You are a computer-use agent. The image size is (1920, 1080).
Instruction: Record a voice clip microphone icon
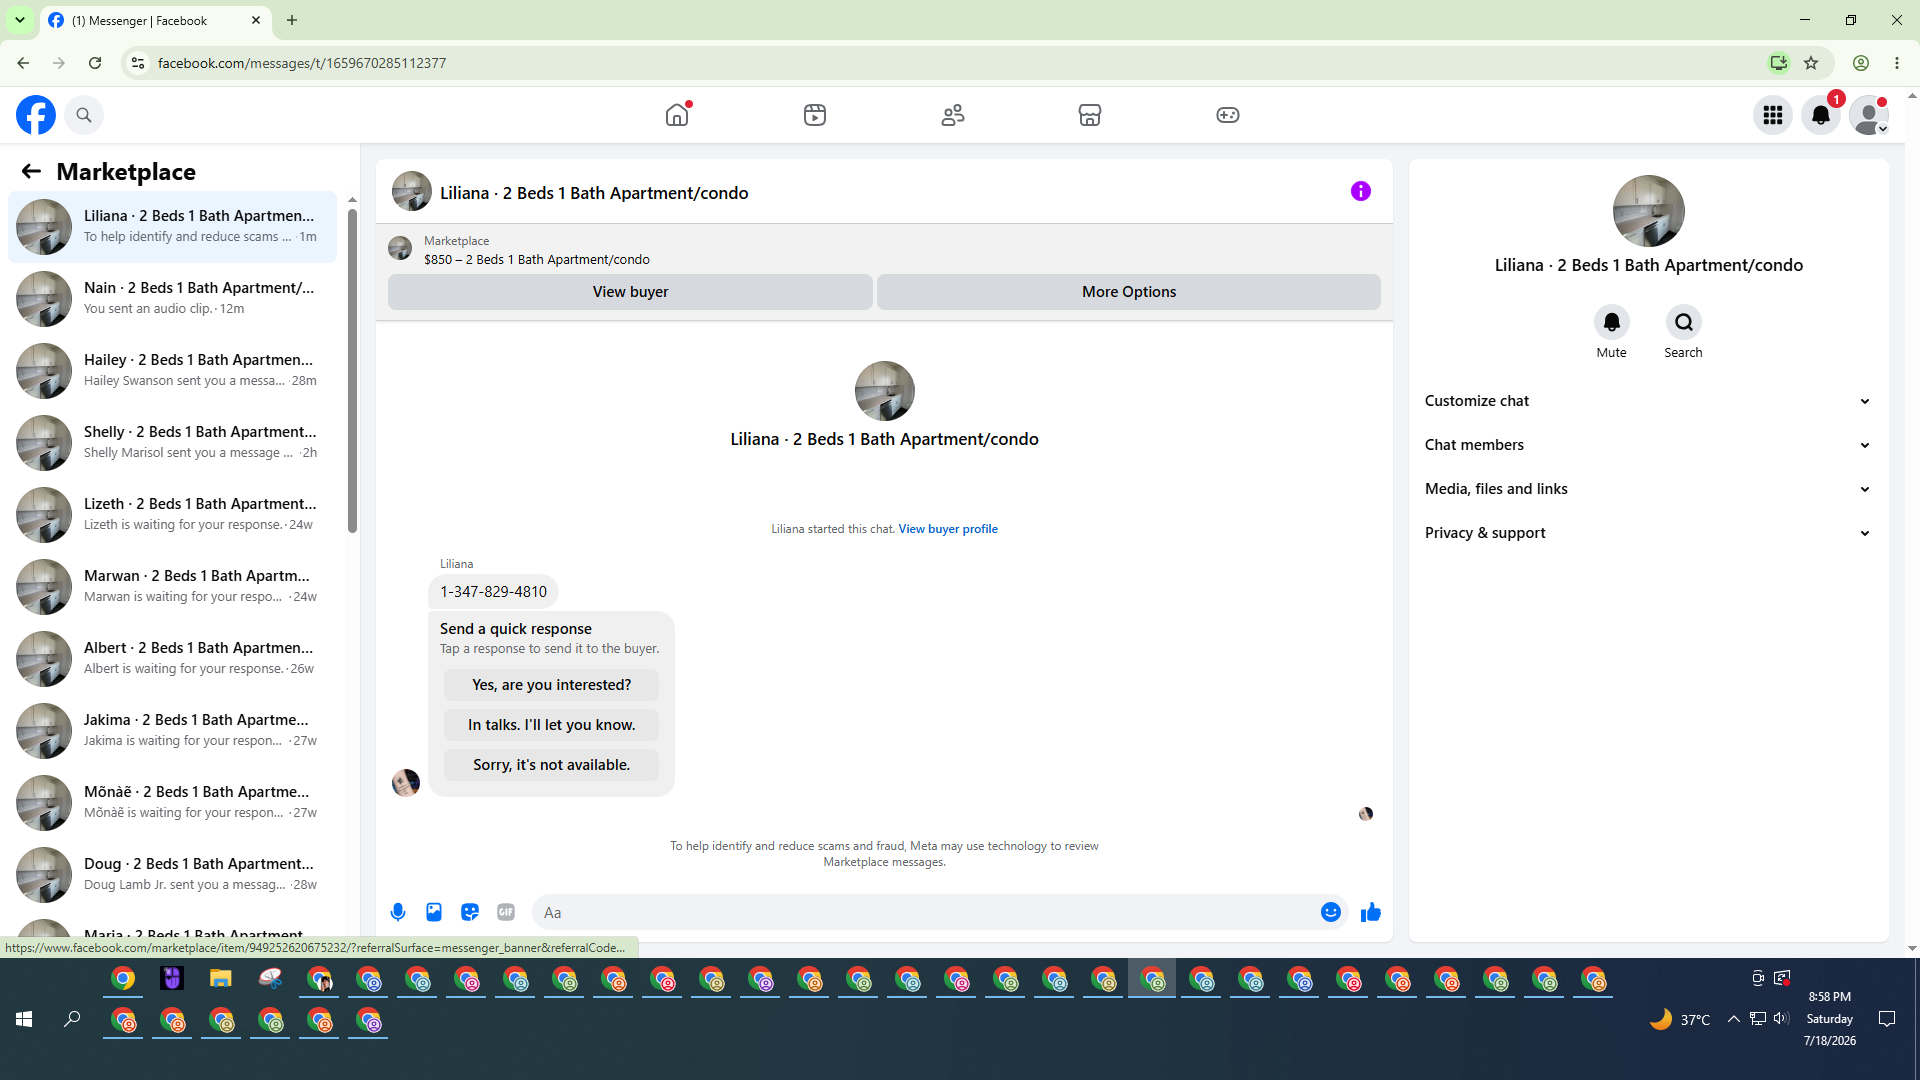398,912
